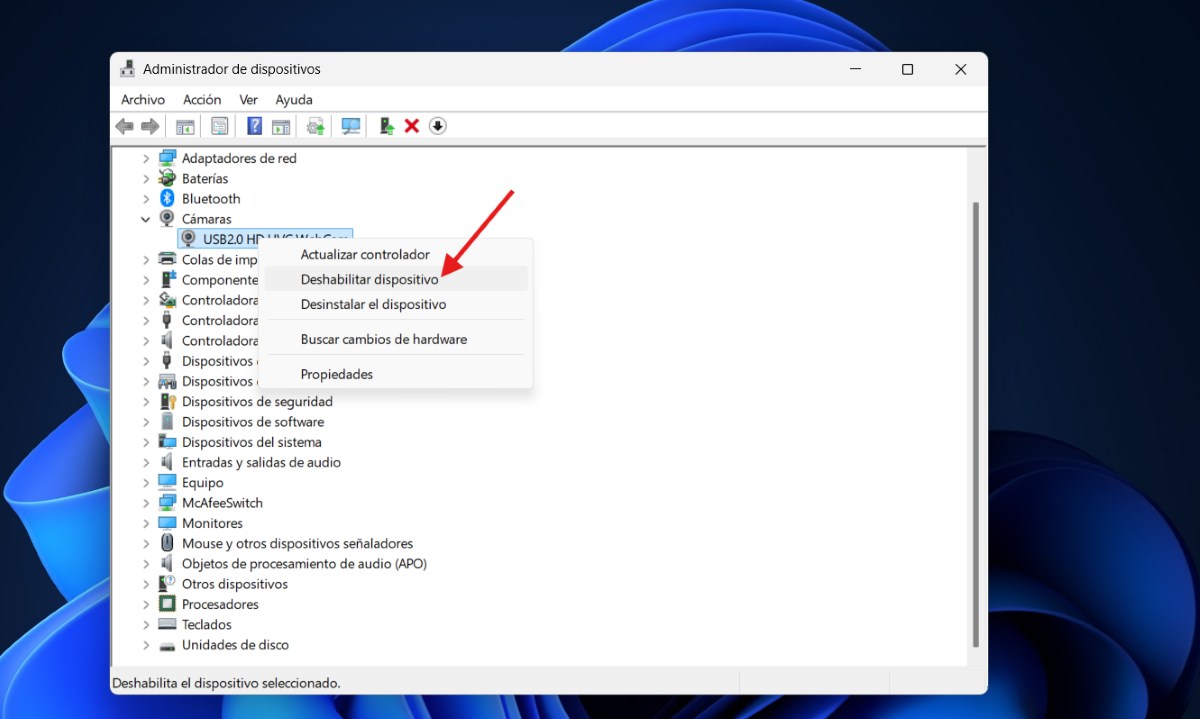
Task: Open the Acción menu
Action: pyautogui.click(x=202, y=99)
